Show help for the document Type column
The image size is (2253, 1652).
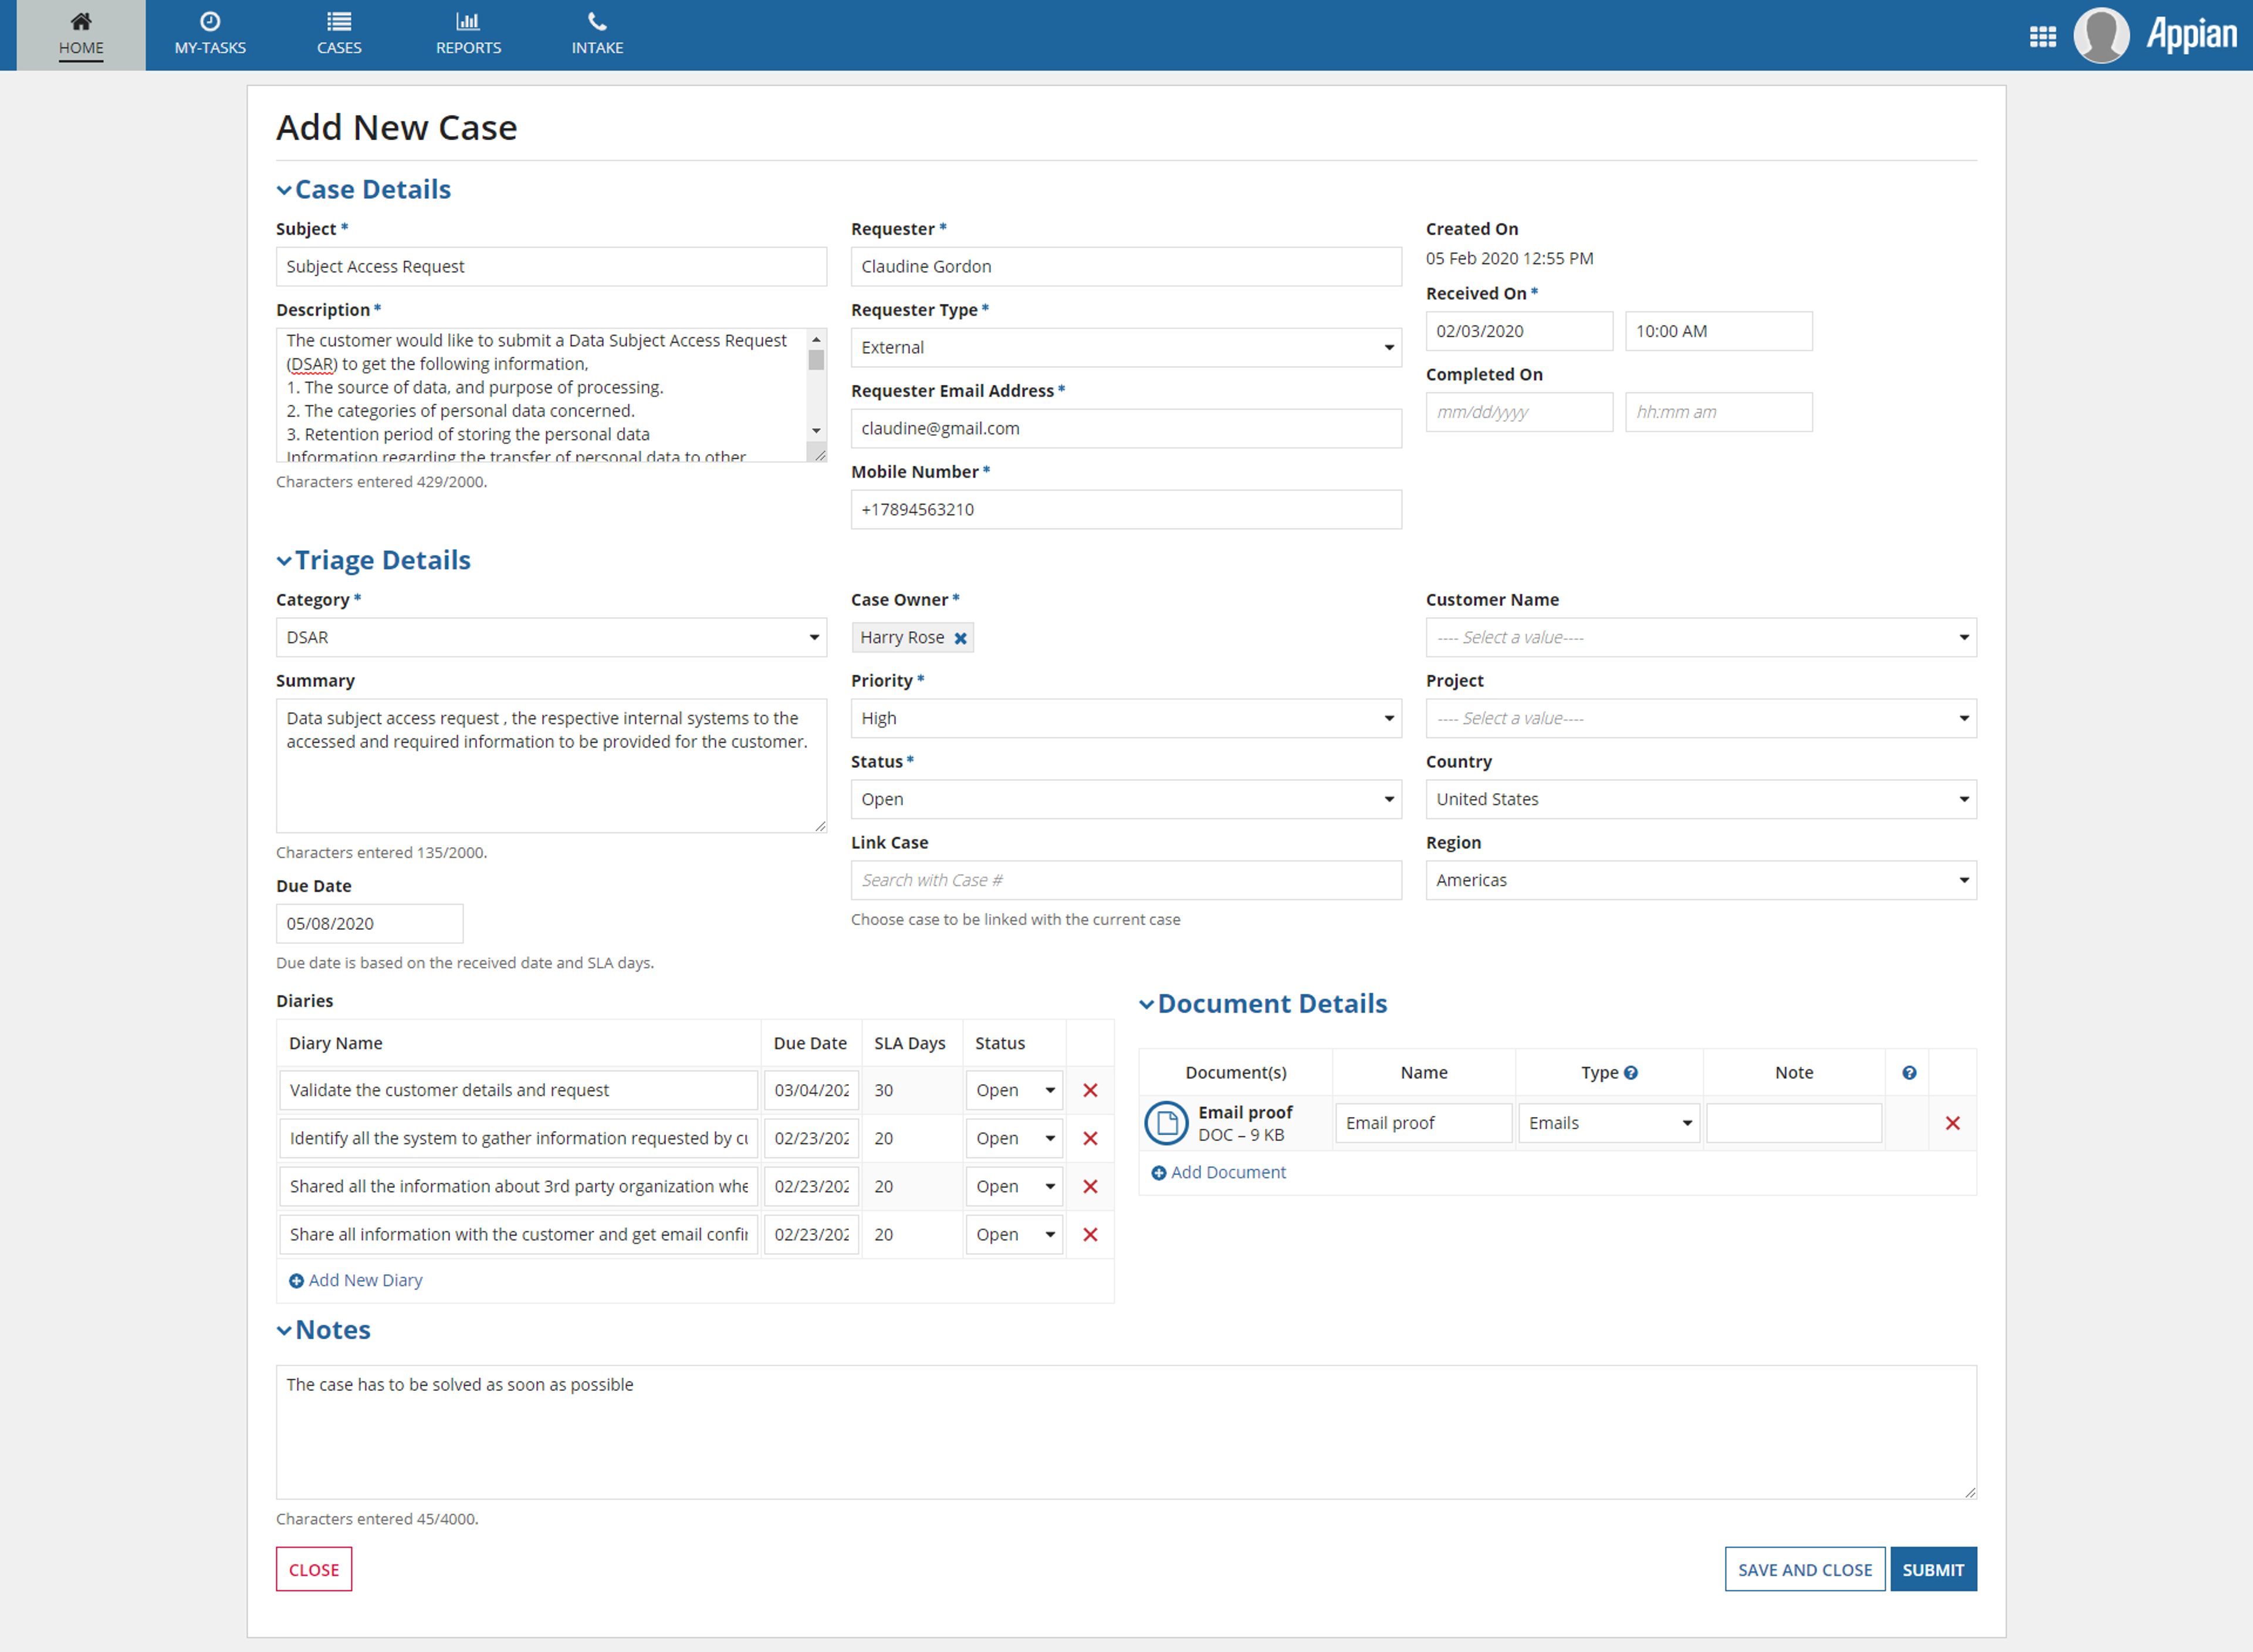click(x=1631, y=1072)
